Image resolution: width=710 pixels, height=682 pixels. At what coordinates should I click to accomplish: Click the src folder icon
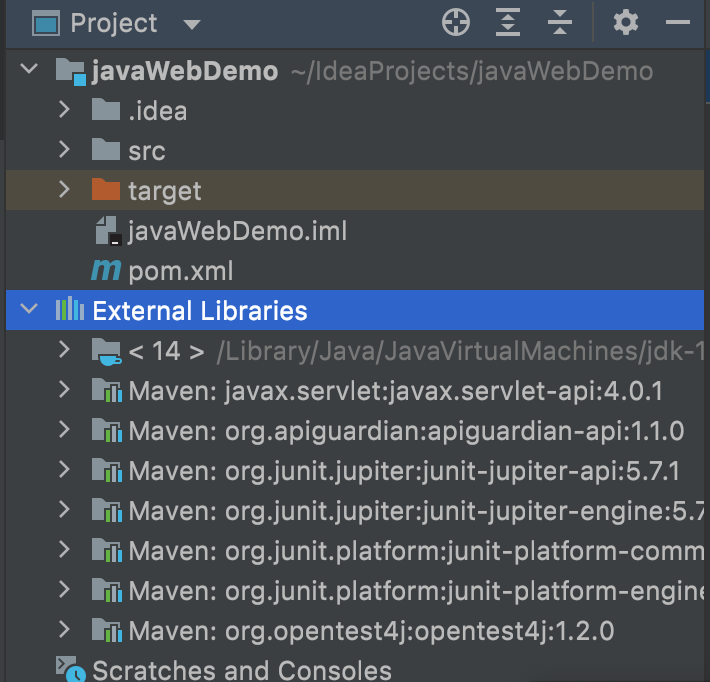pos(106,150)
